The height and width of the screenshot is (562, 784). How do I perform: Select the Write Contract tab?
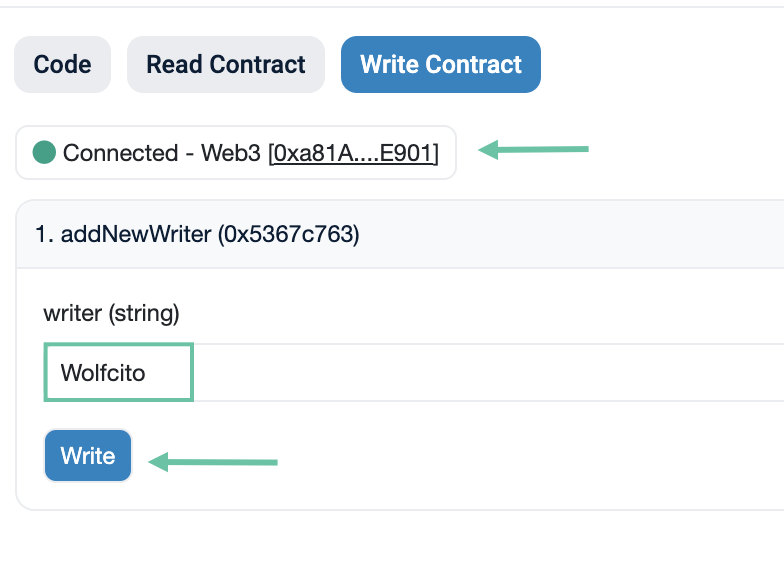tap(440, 65)
